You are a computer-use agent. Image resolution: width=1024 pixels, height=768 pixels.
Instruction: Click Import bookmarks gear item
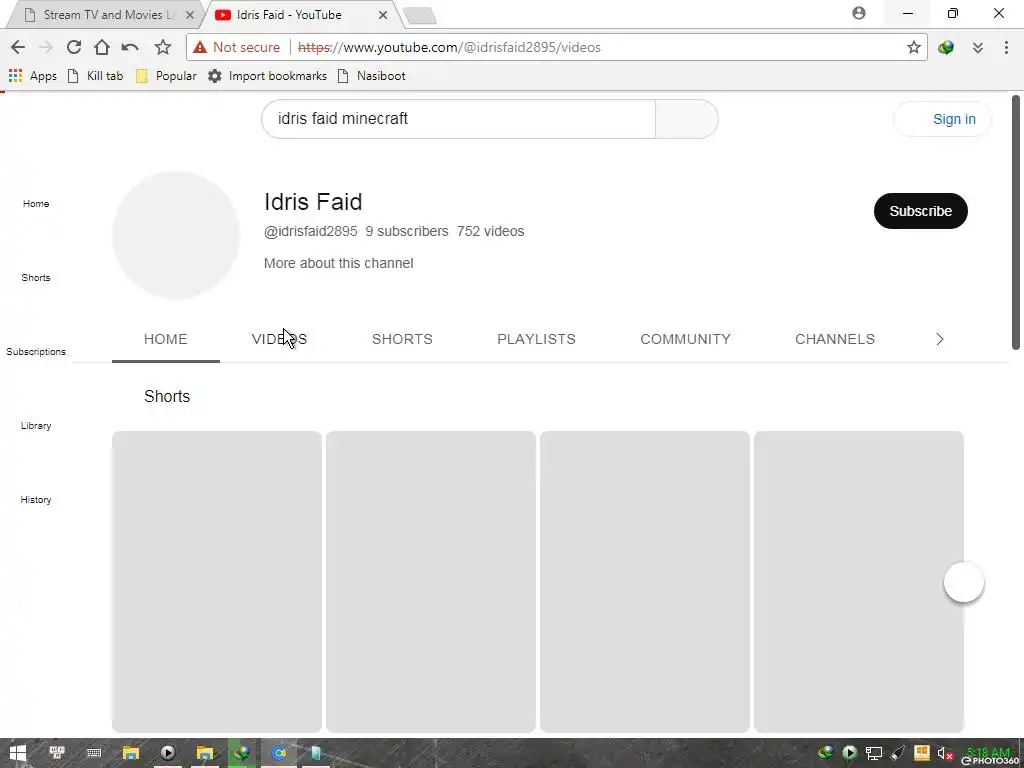coord(267,76)
